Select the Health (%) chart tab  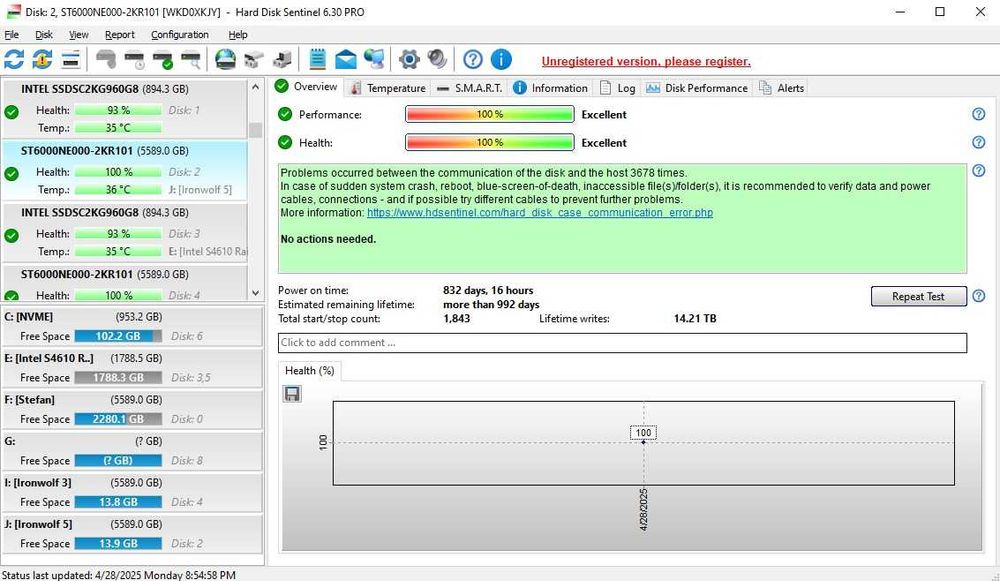[x=309, y=371]
